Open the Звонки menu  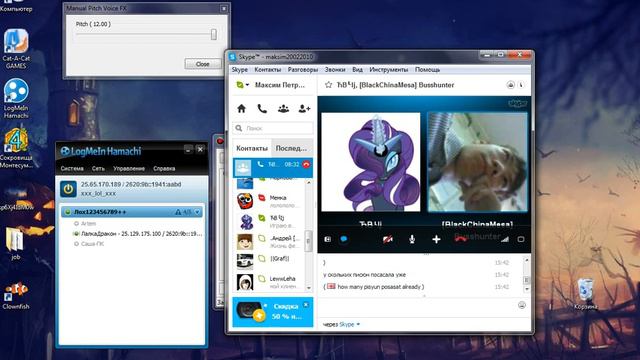(x=335, y=70)
